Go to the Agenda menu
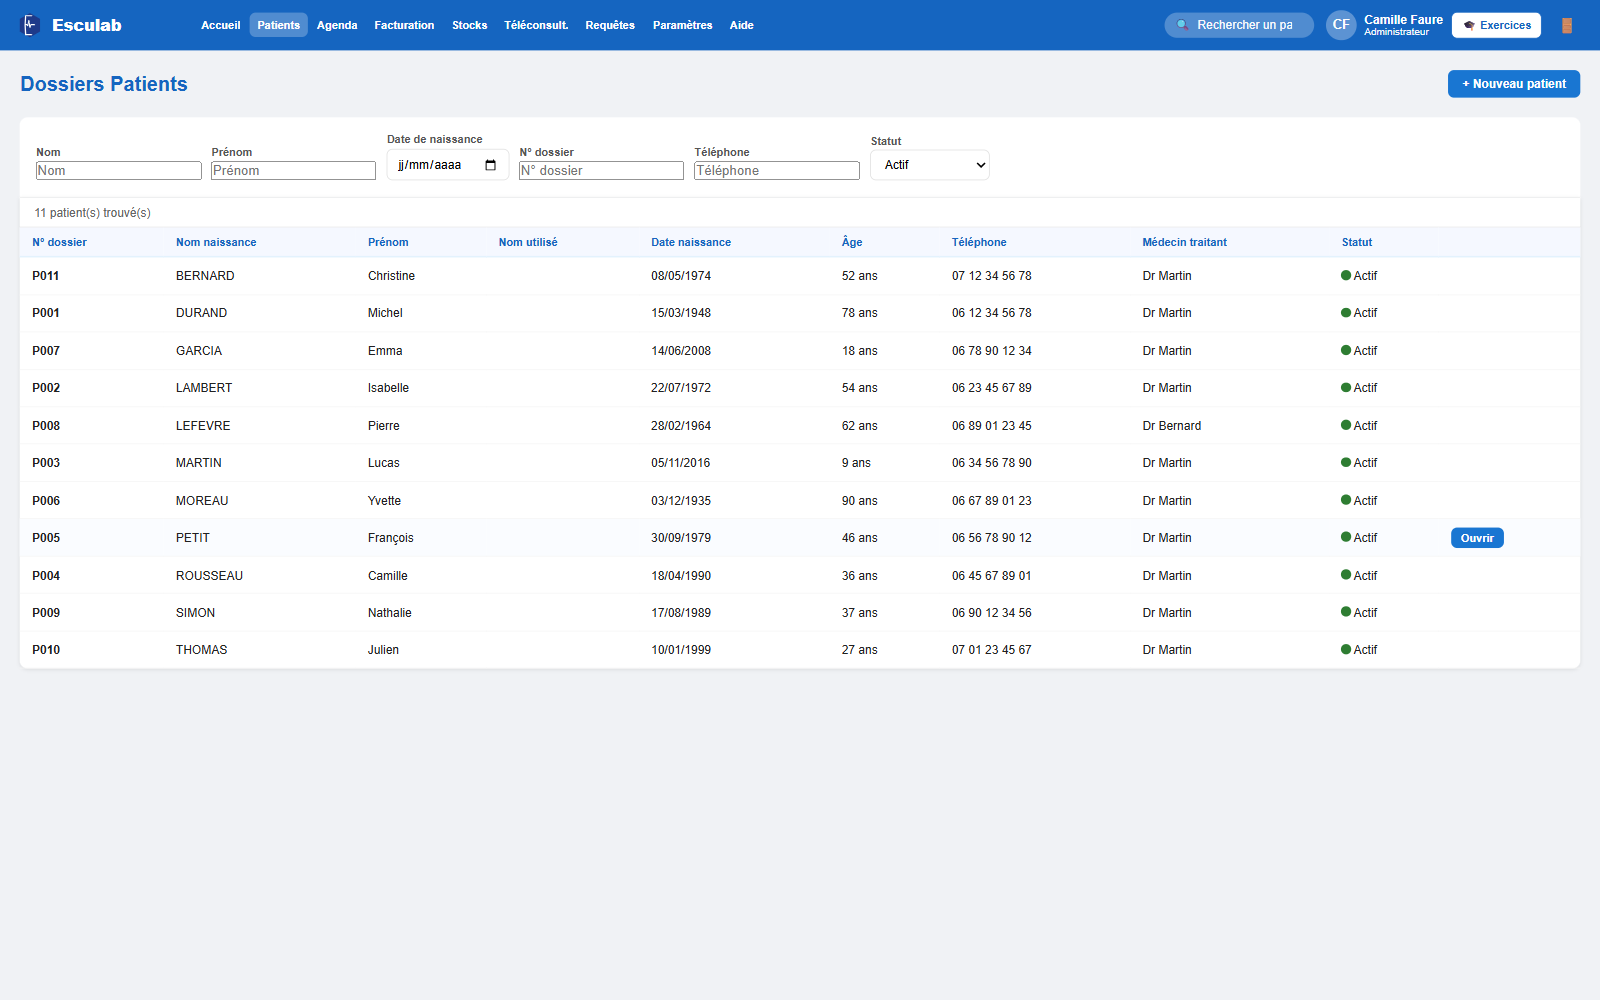Viewport: 1600px width, 1000px height. coord(337,25)
